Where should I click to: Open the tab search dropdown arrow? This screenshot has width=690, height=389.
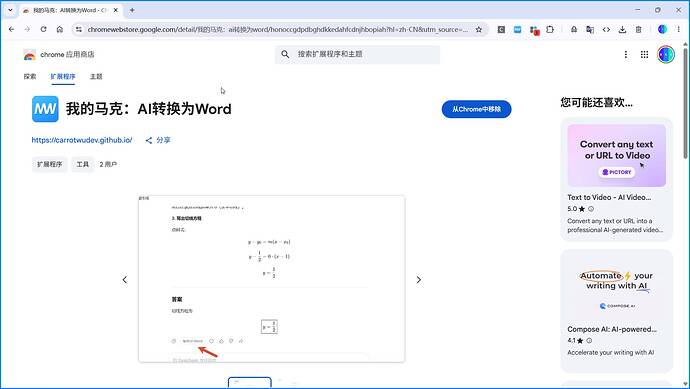click(x=11, y=10)
